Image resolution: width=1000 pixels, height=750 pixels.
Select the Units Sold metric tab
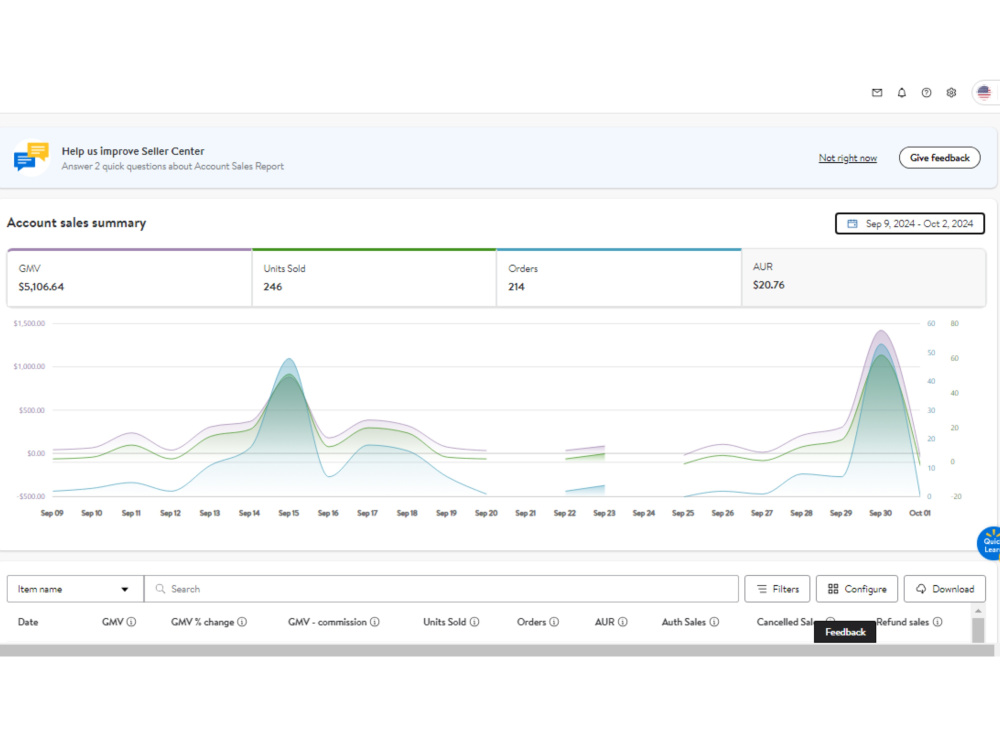374,278
